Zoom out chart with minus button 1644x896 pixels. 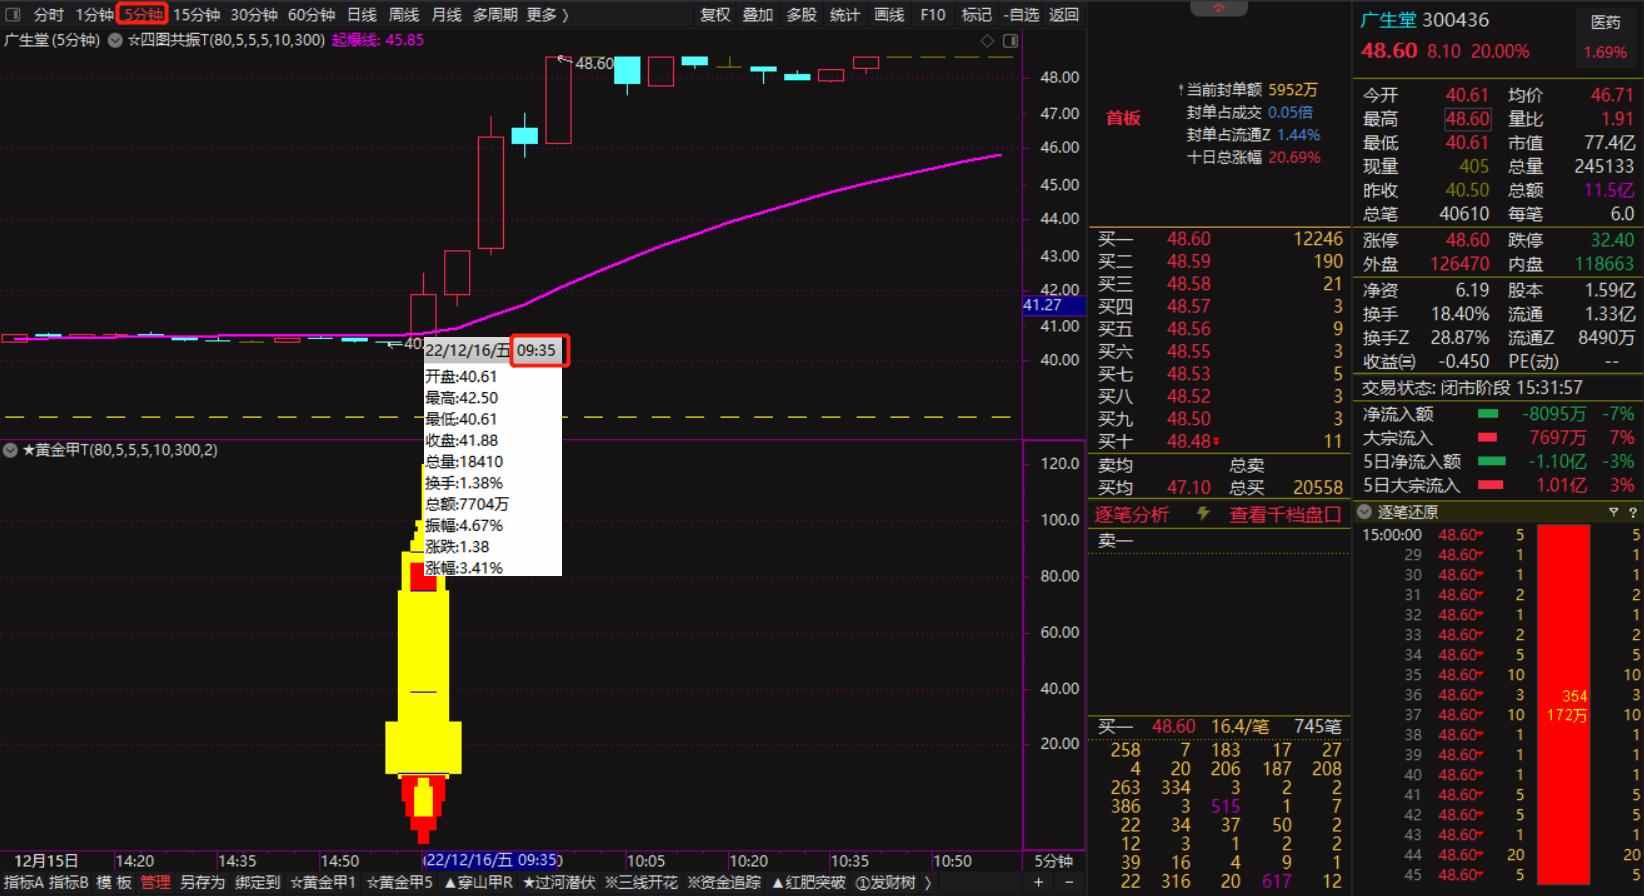(x=1069, y=882)
